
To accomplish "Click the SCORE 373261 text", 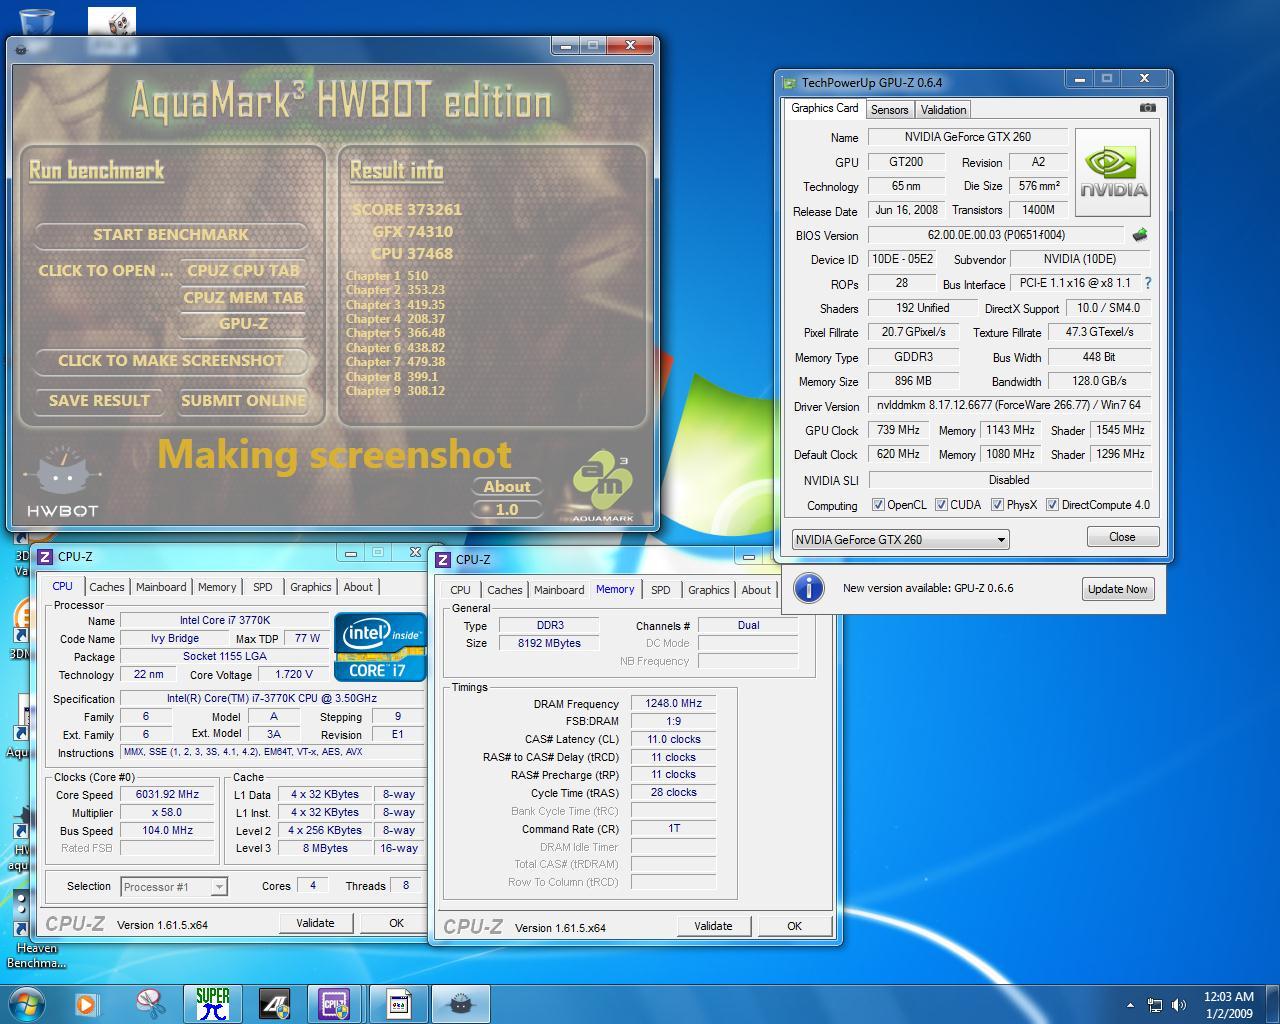I will click(407, 209).
